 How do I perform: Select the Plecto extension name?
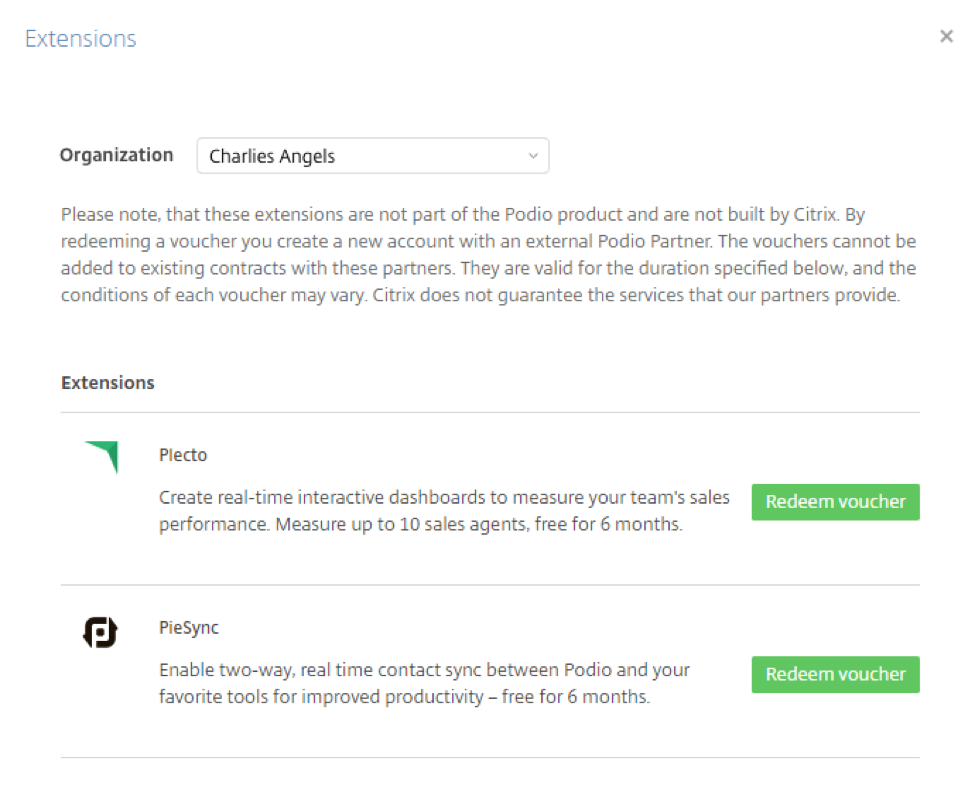coord(183,455)
